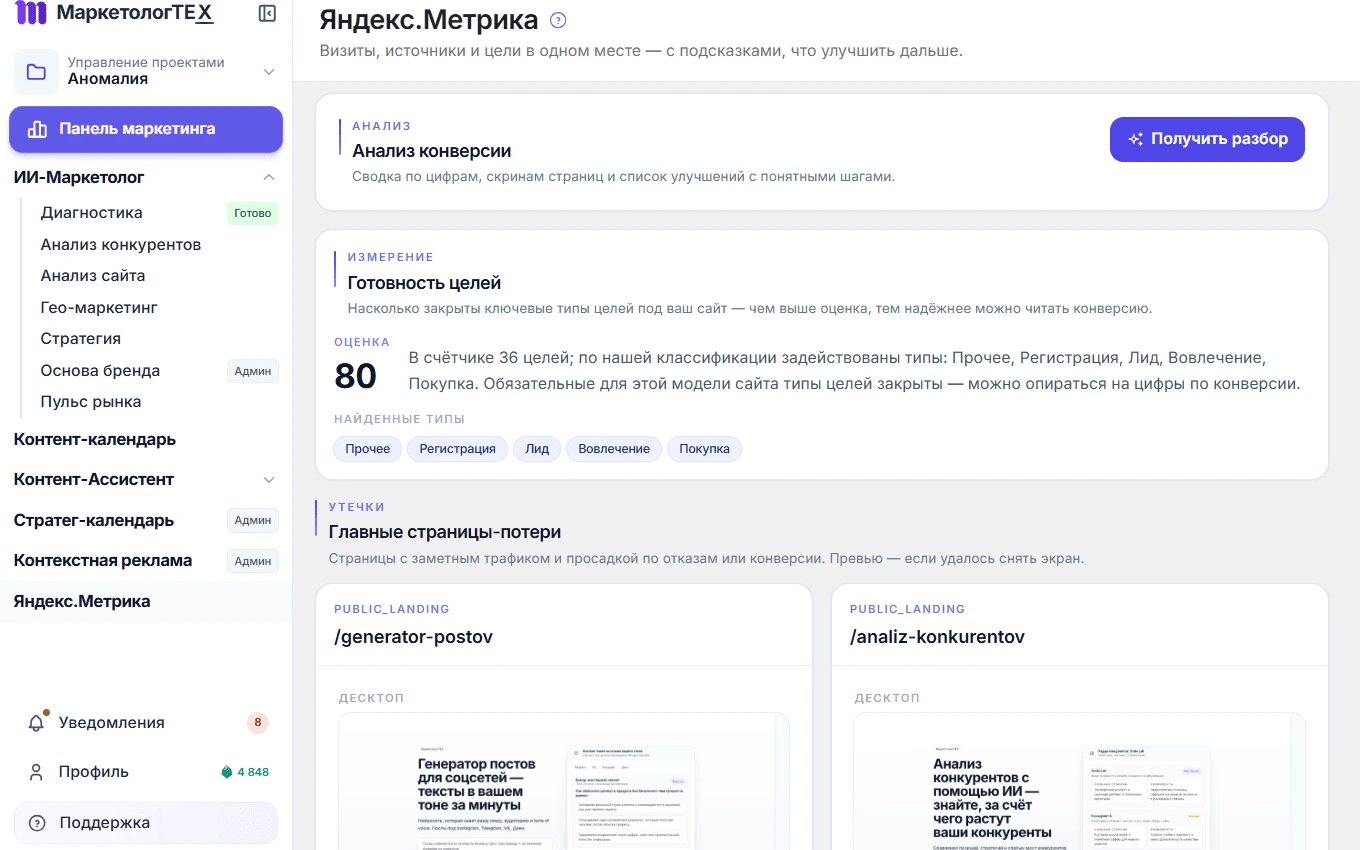
Task: Click the bar chart icon in Панель маркетинга
Action: (38, 129)
